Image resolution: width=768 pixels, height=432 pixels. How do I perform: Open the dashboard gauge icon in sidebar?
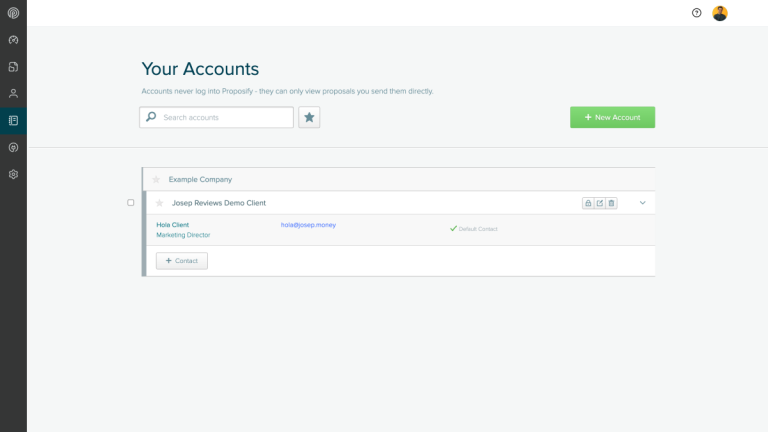coord(13,40)
